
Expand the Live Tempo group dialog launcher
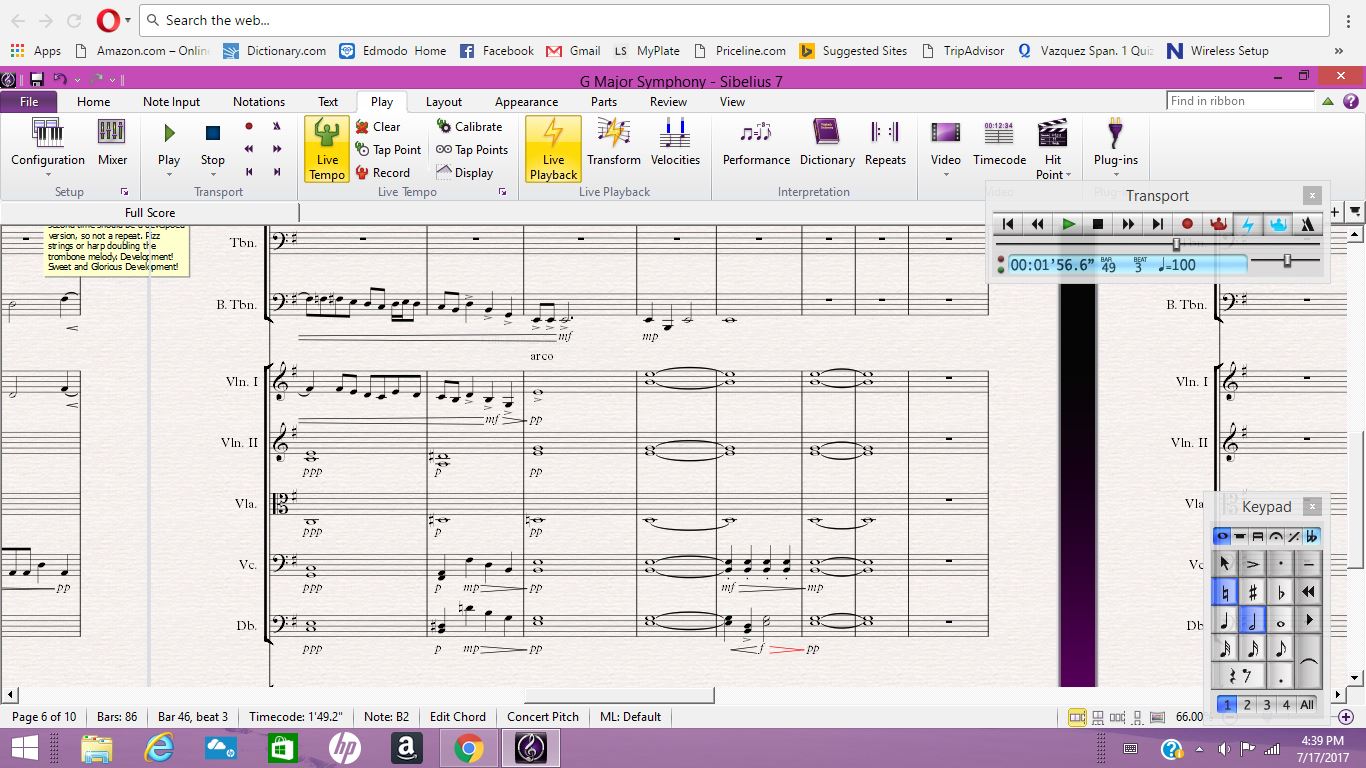pos(503,191)
